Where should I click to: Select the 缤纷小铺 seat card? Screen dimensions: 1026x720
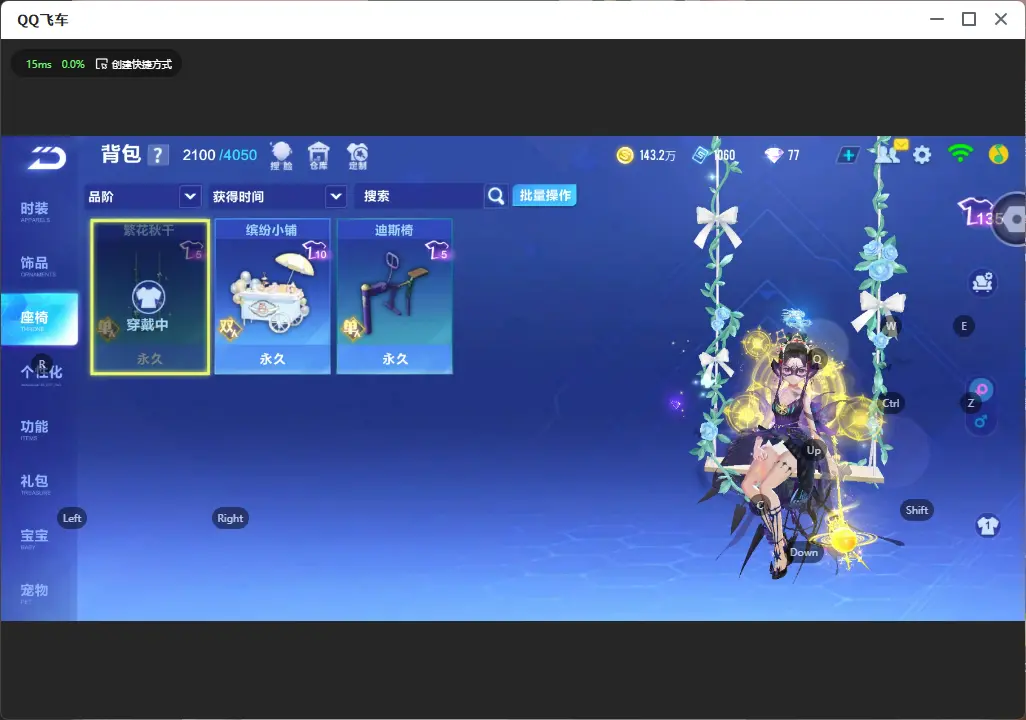(272, 297)
